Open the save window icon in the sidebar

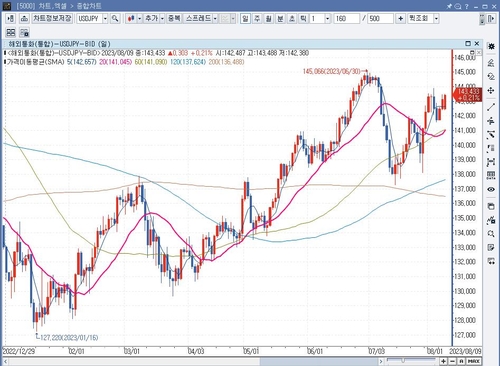[491, 206]
